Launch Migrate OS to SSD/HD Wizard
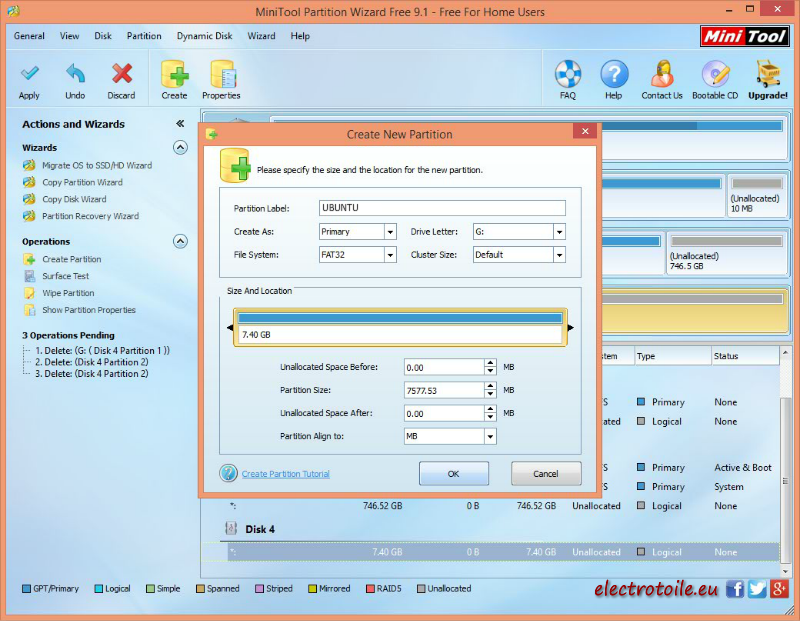 97,165
